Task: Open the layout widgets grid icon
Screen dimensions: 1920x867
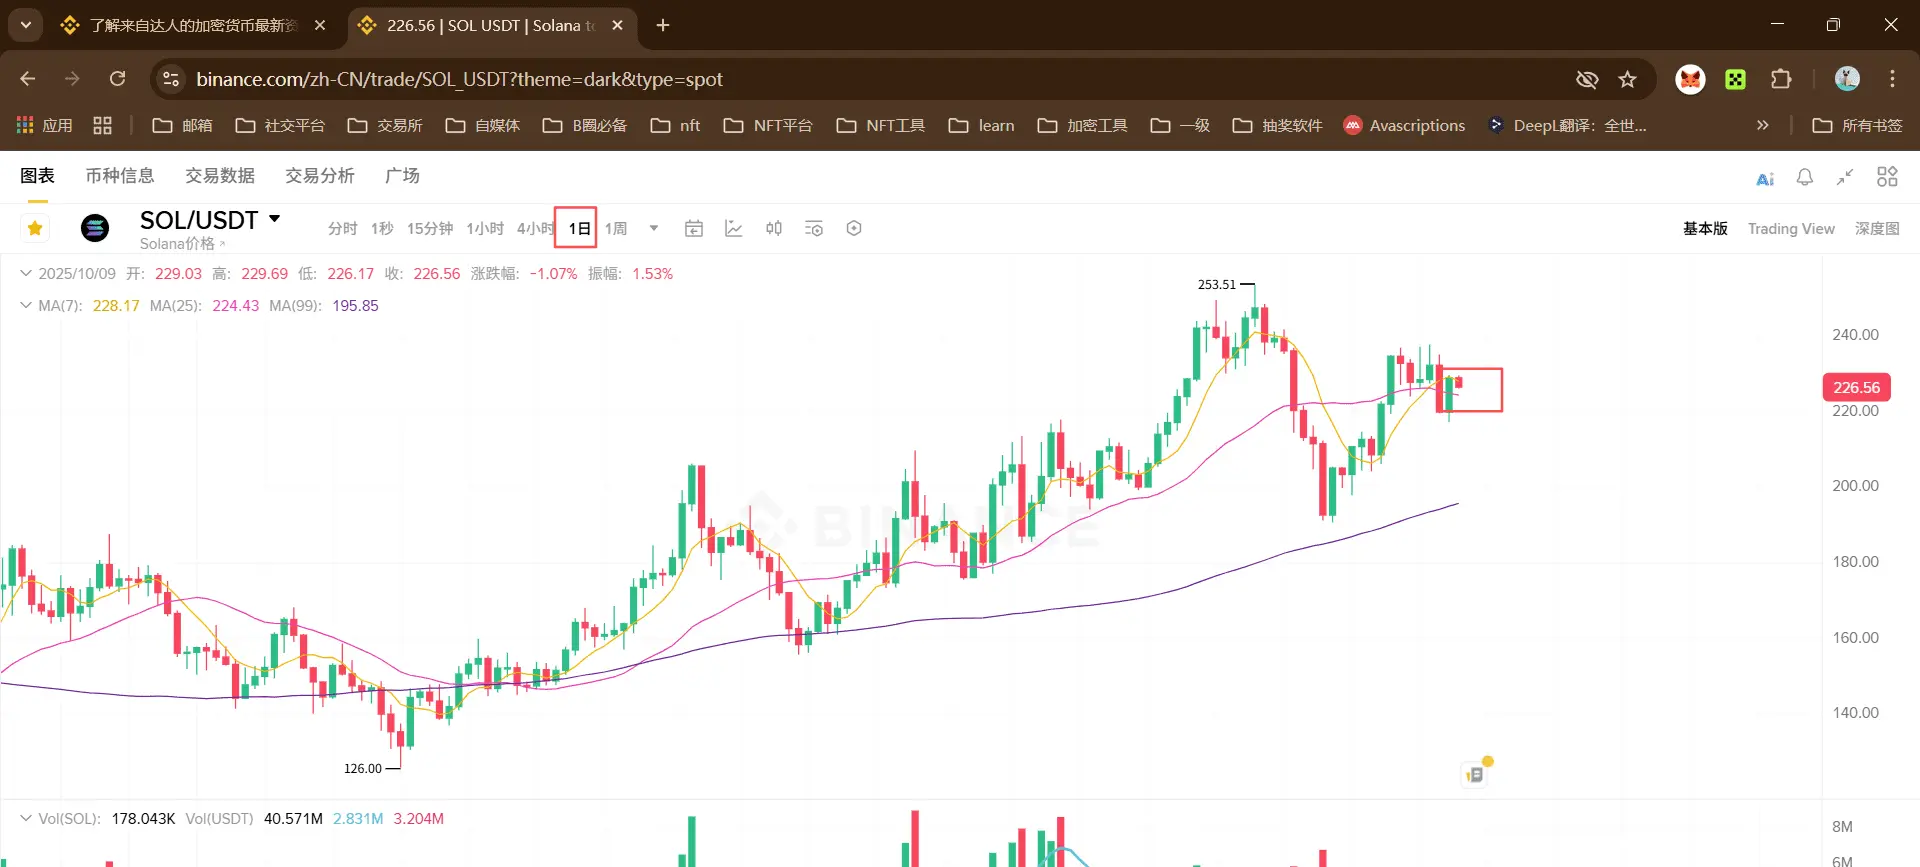Action: (x=1887, y=177)
